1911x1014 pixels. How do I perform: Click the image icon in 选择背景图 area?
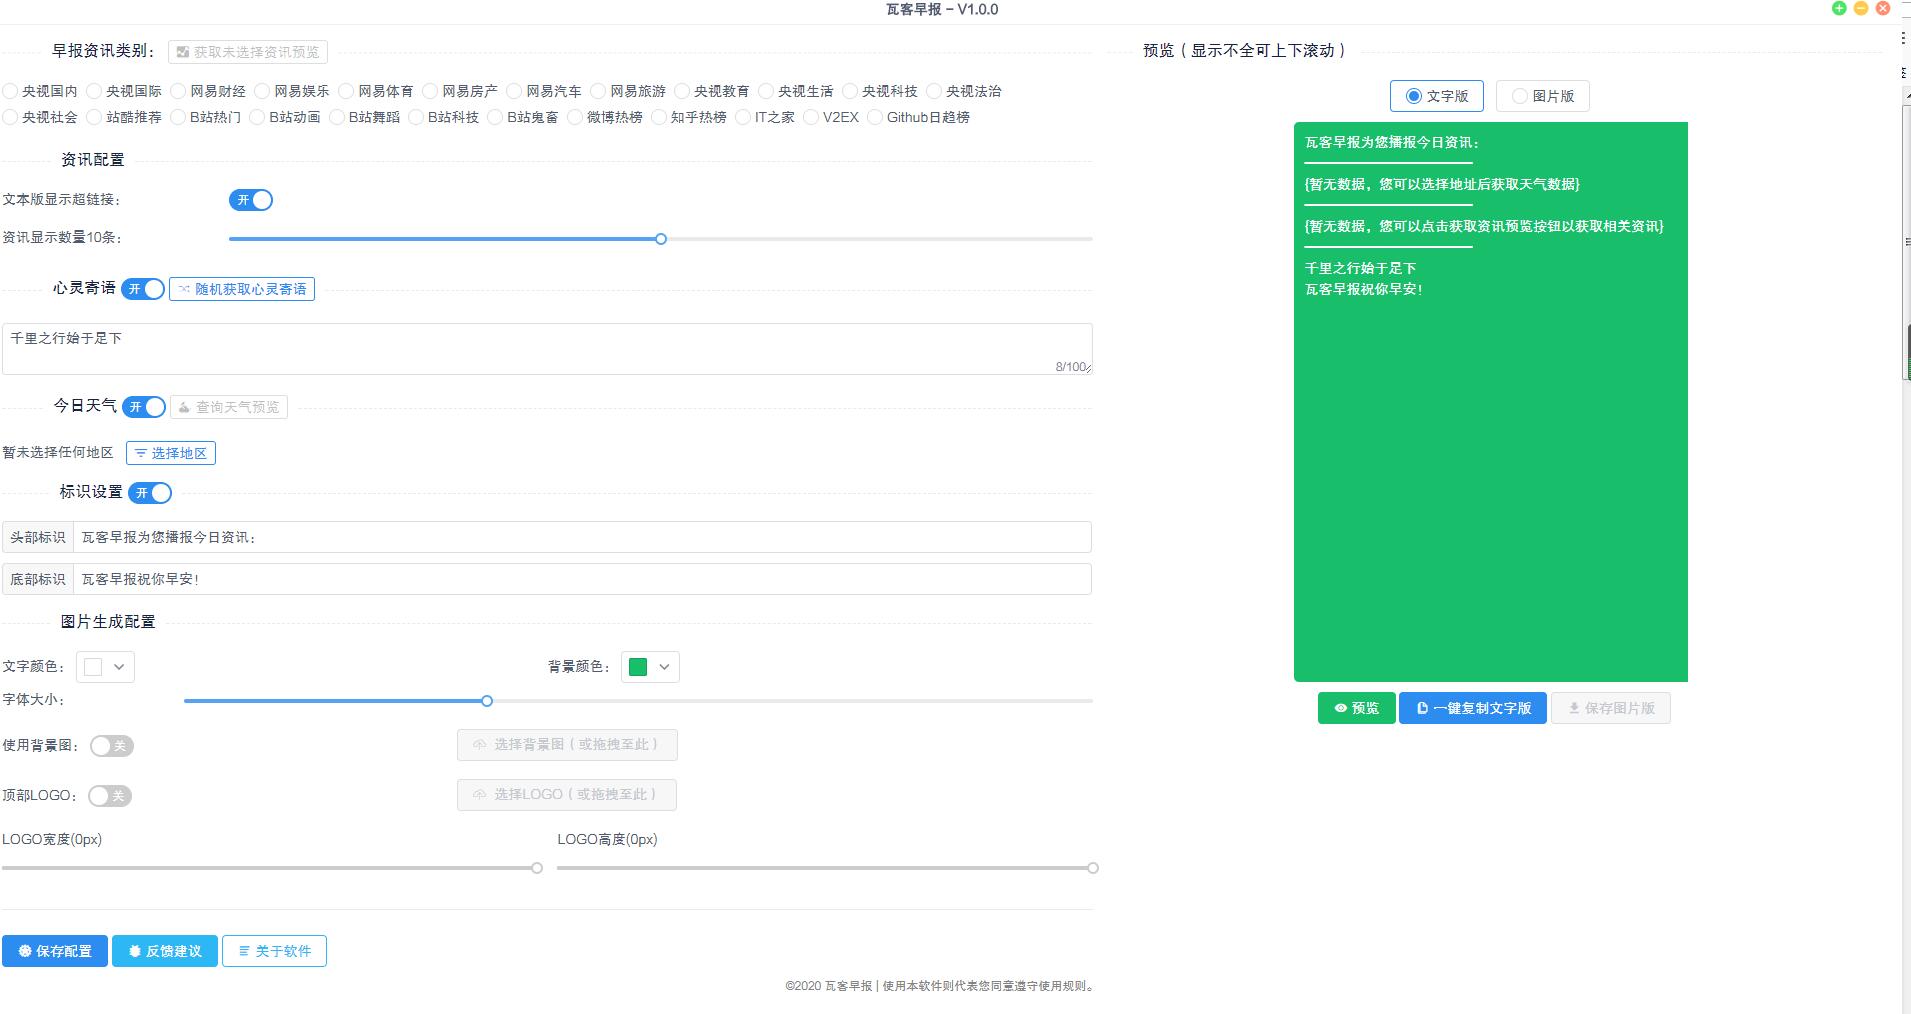(477, 745)
